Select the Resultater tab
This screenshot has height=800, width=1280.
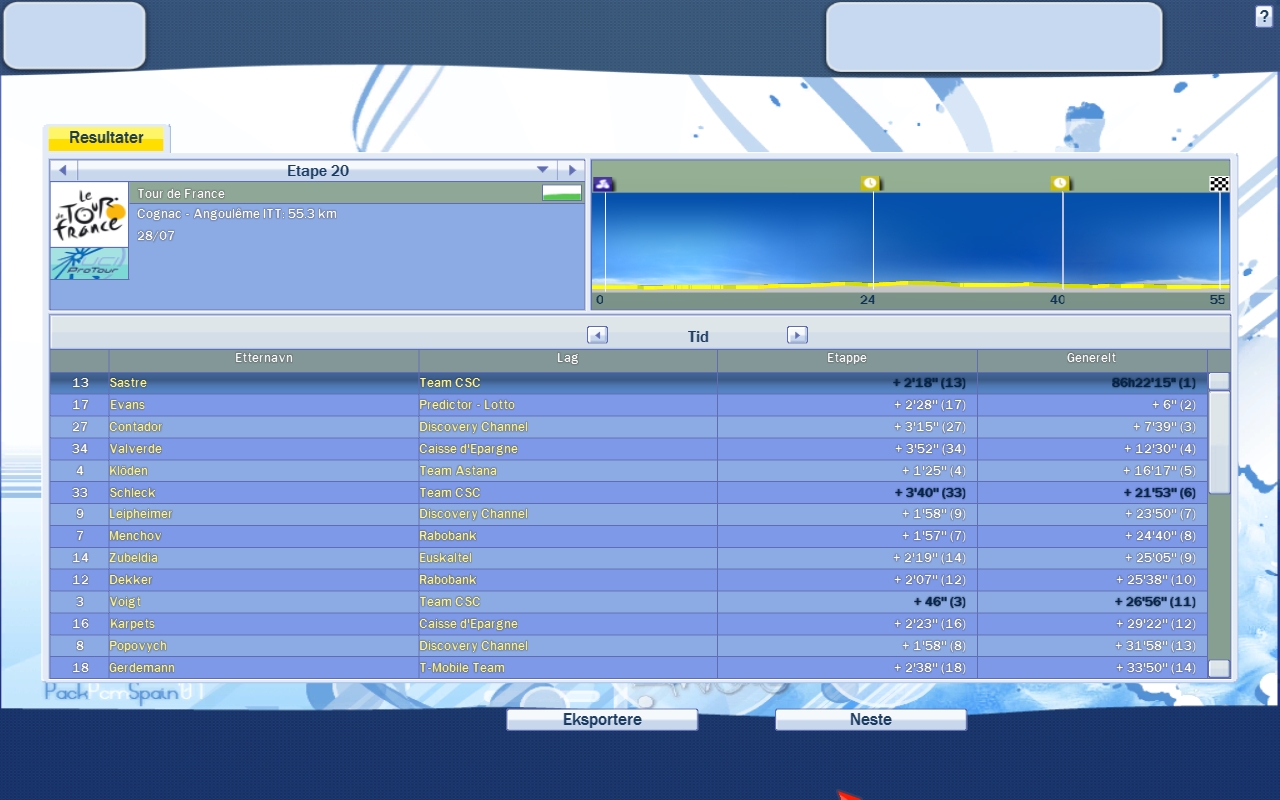point(106,138)
